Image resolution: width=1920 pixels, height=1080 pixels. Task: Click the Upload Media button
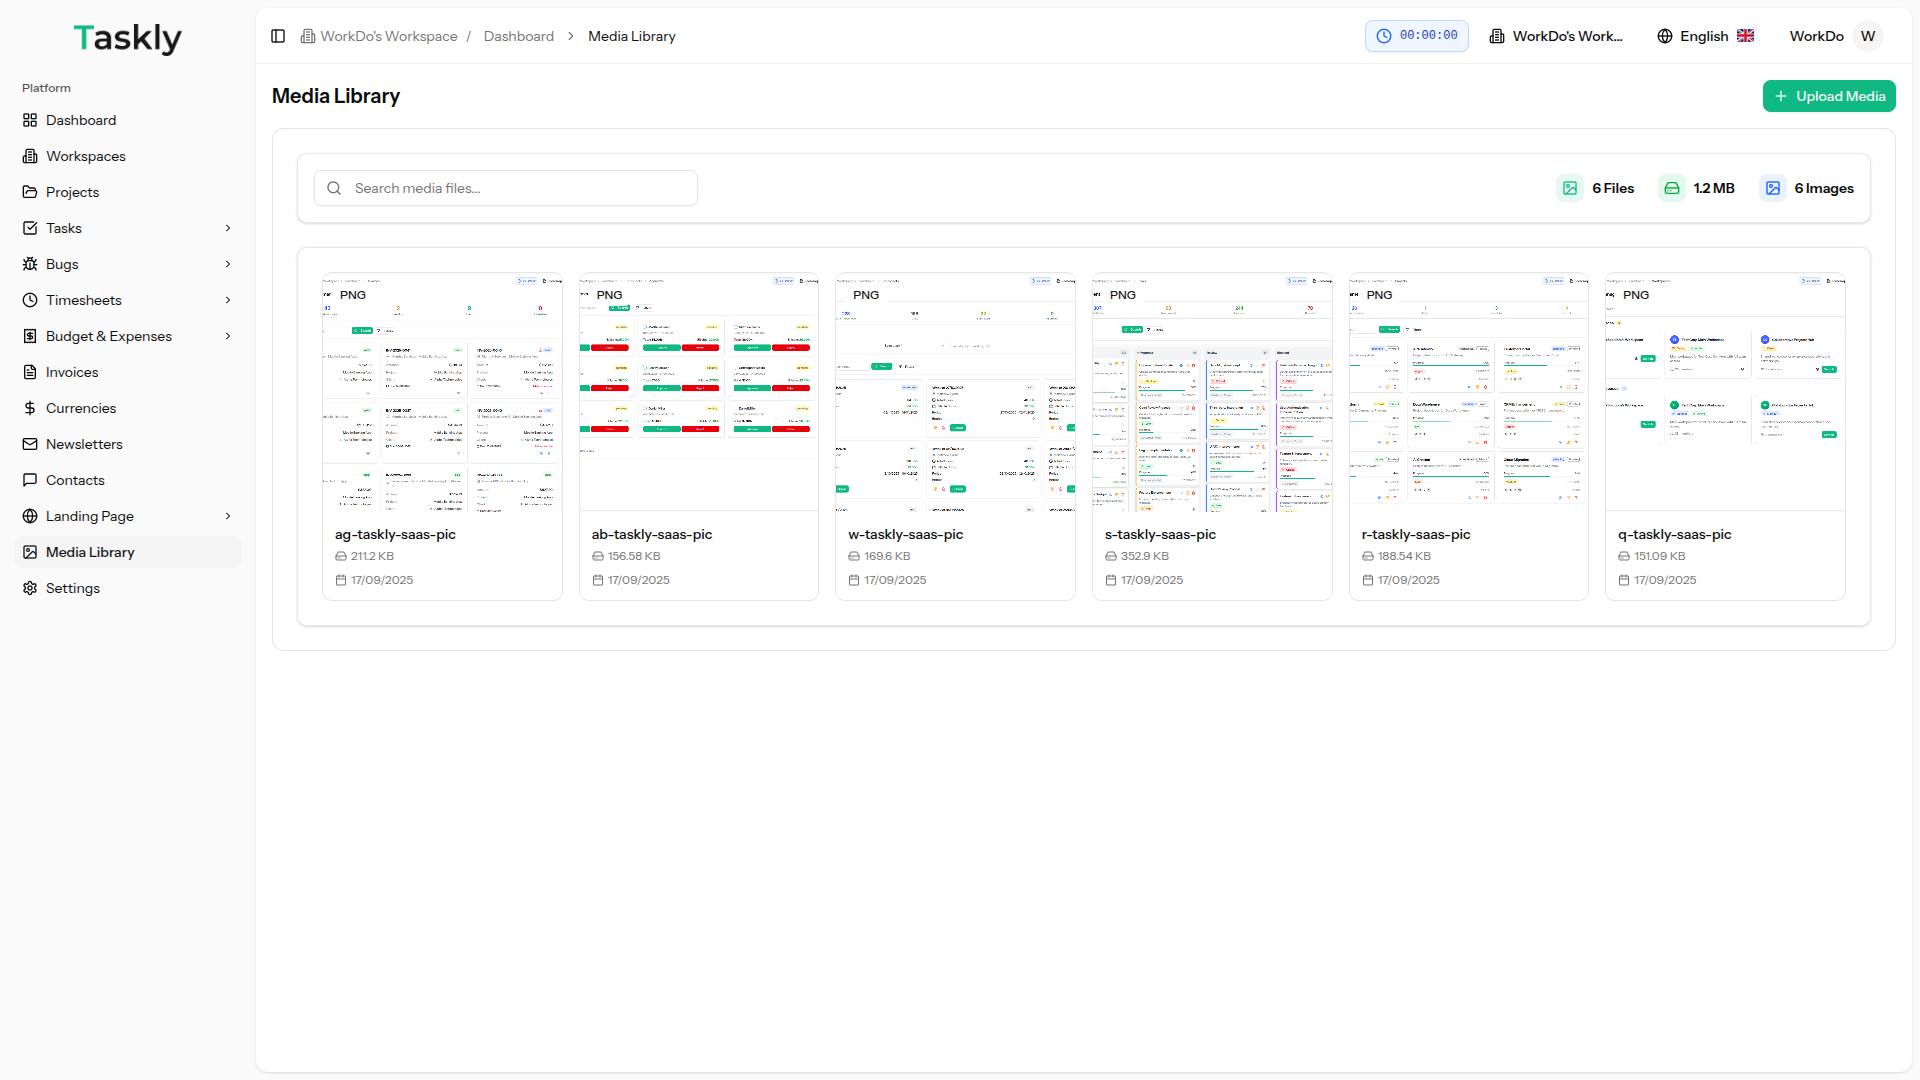1829,96
